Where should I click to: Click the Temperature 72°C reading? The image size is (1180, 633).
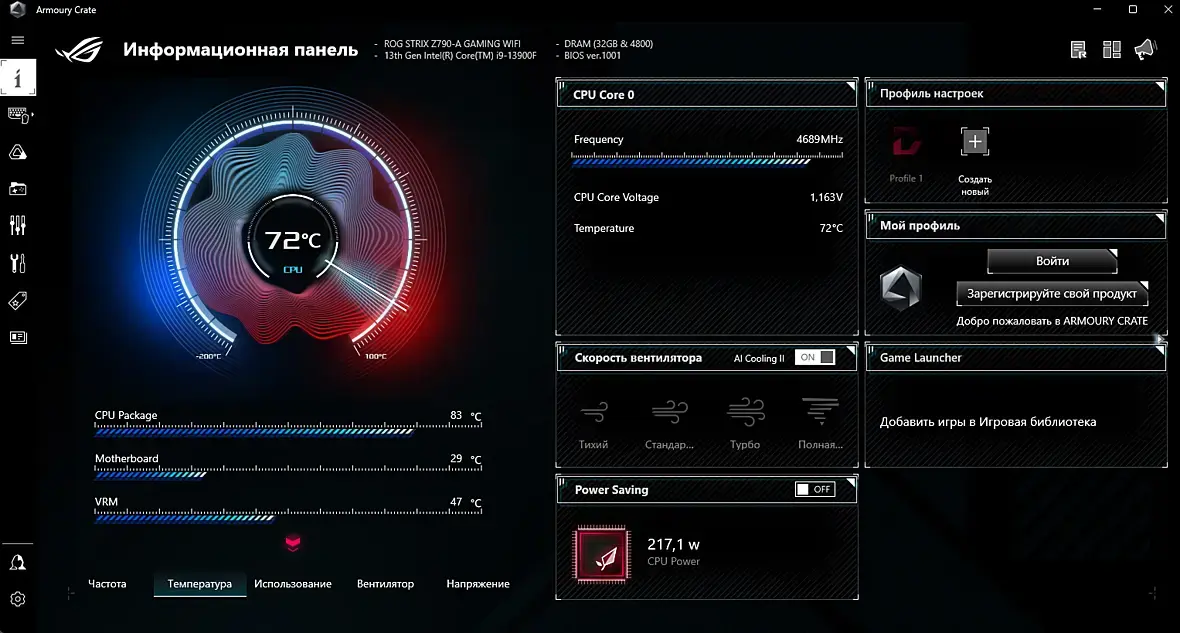pyautogui.click(x=831, y=228)
